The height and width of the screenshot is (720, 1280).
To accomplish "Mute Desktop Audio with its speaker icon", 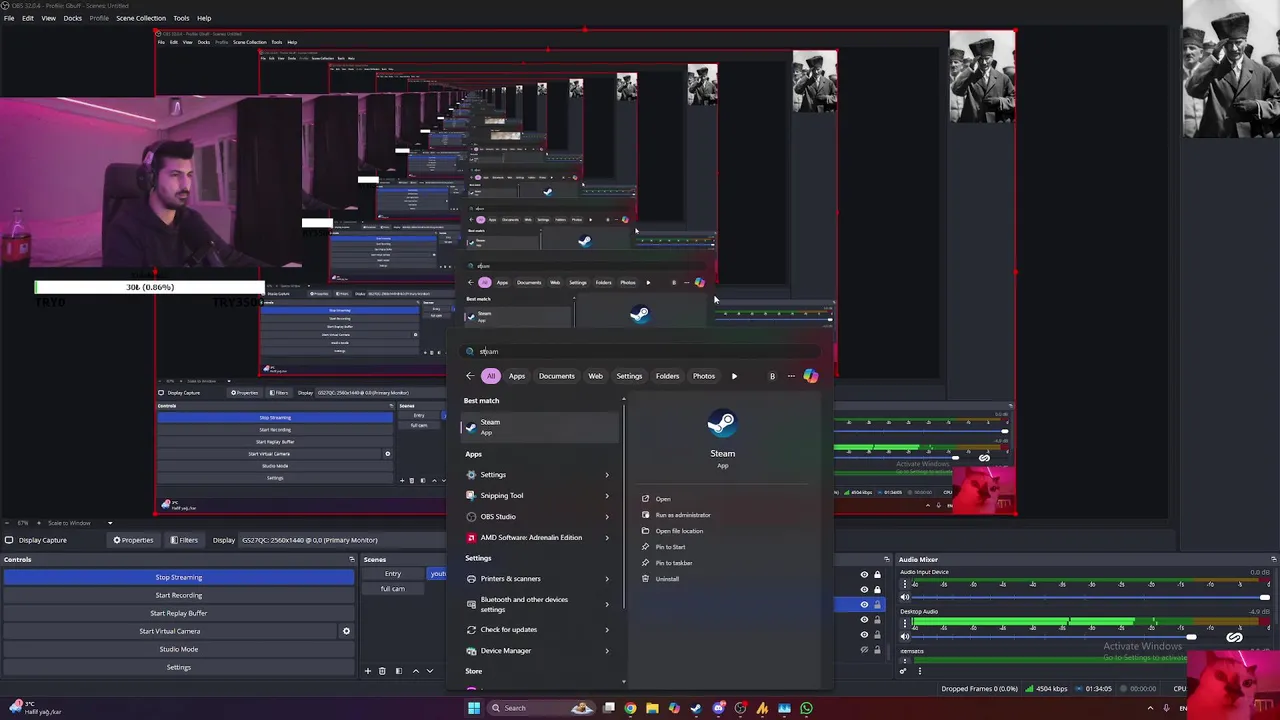I will [905, 636].
